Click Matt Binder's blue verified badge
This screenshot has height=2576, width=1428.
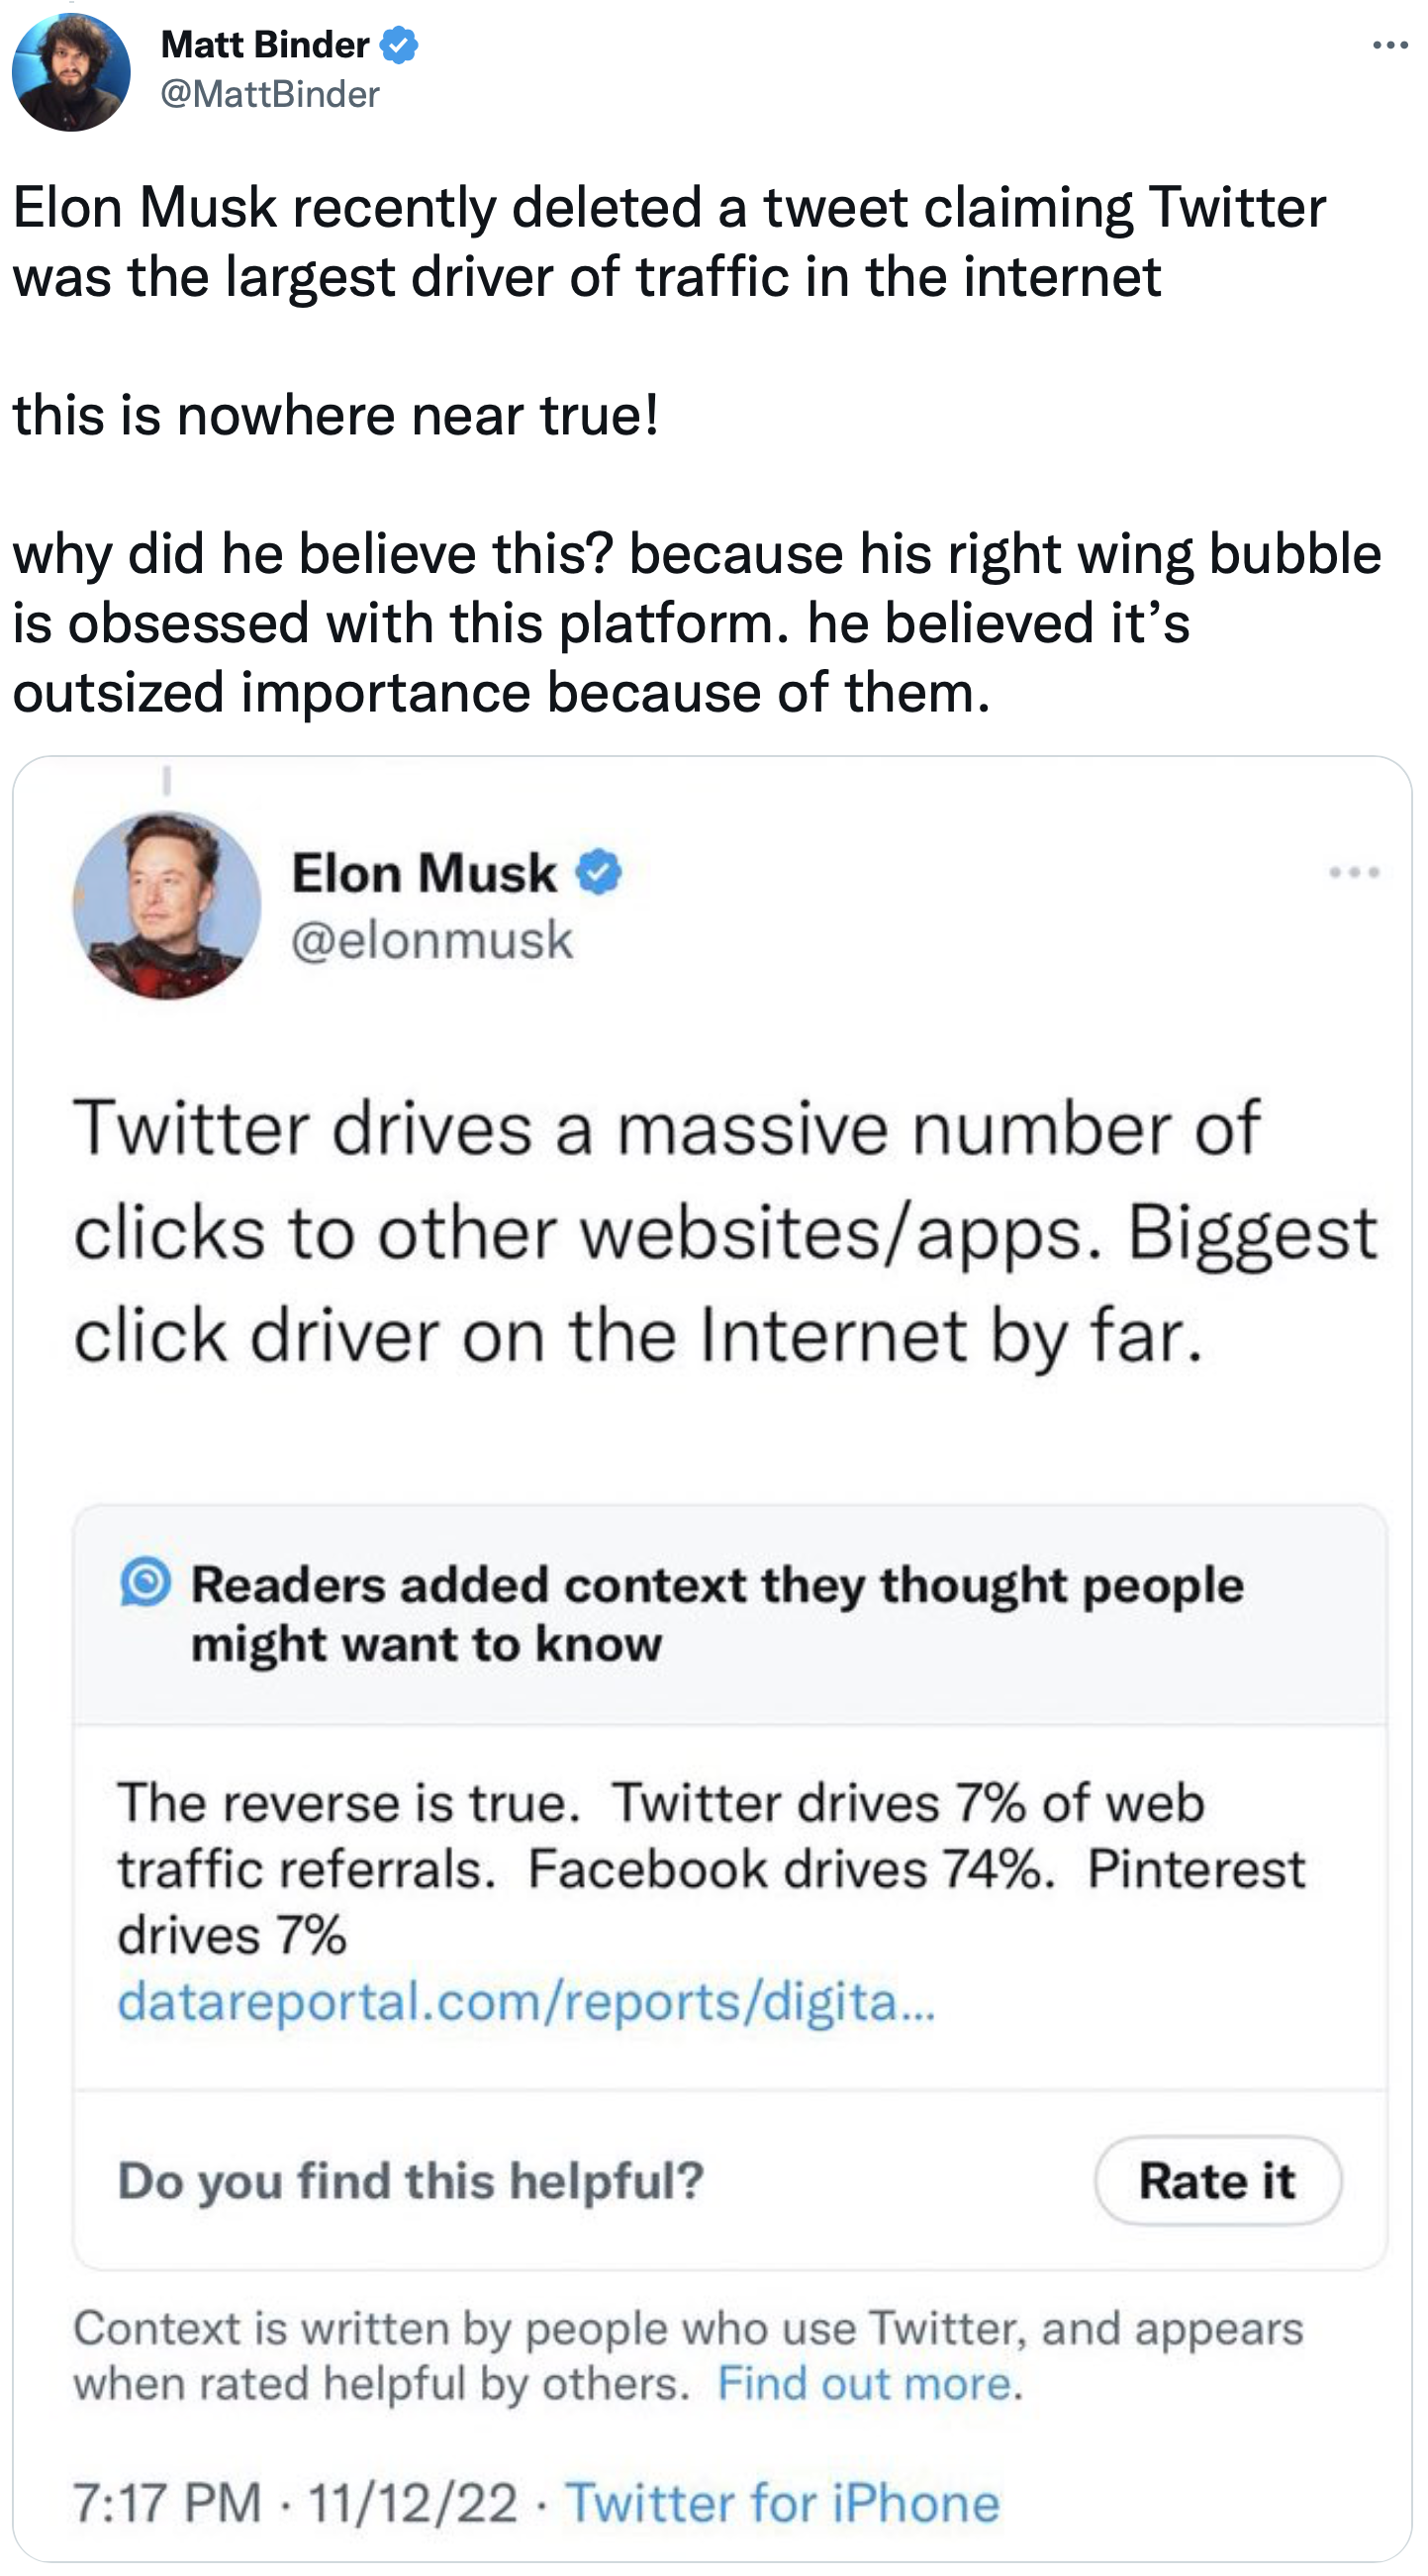tap(399, 45)
